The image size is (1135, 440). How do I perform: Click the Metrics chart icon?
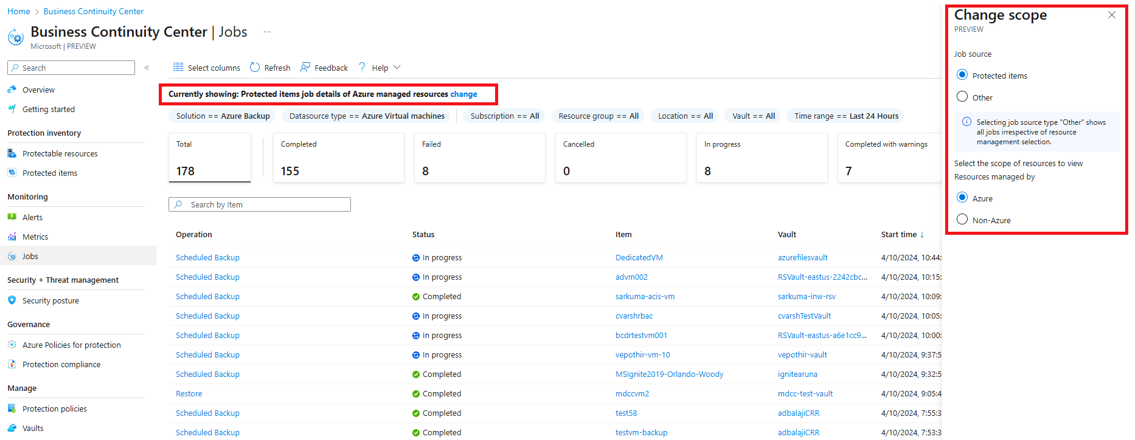(x=12, y=237)
